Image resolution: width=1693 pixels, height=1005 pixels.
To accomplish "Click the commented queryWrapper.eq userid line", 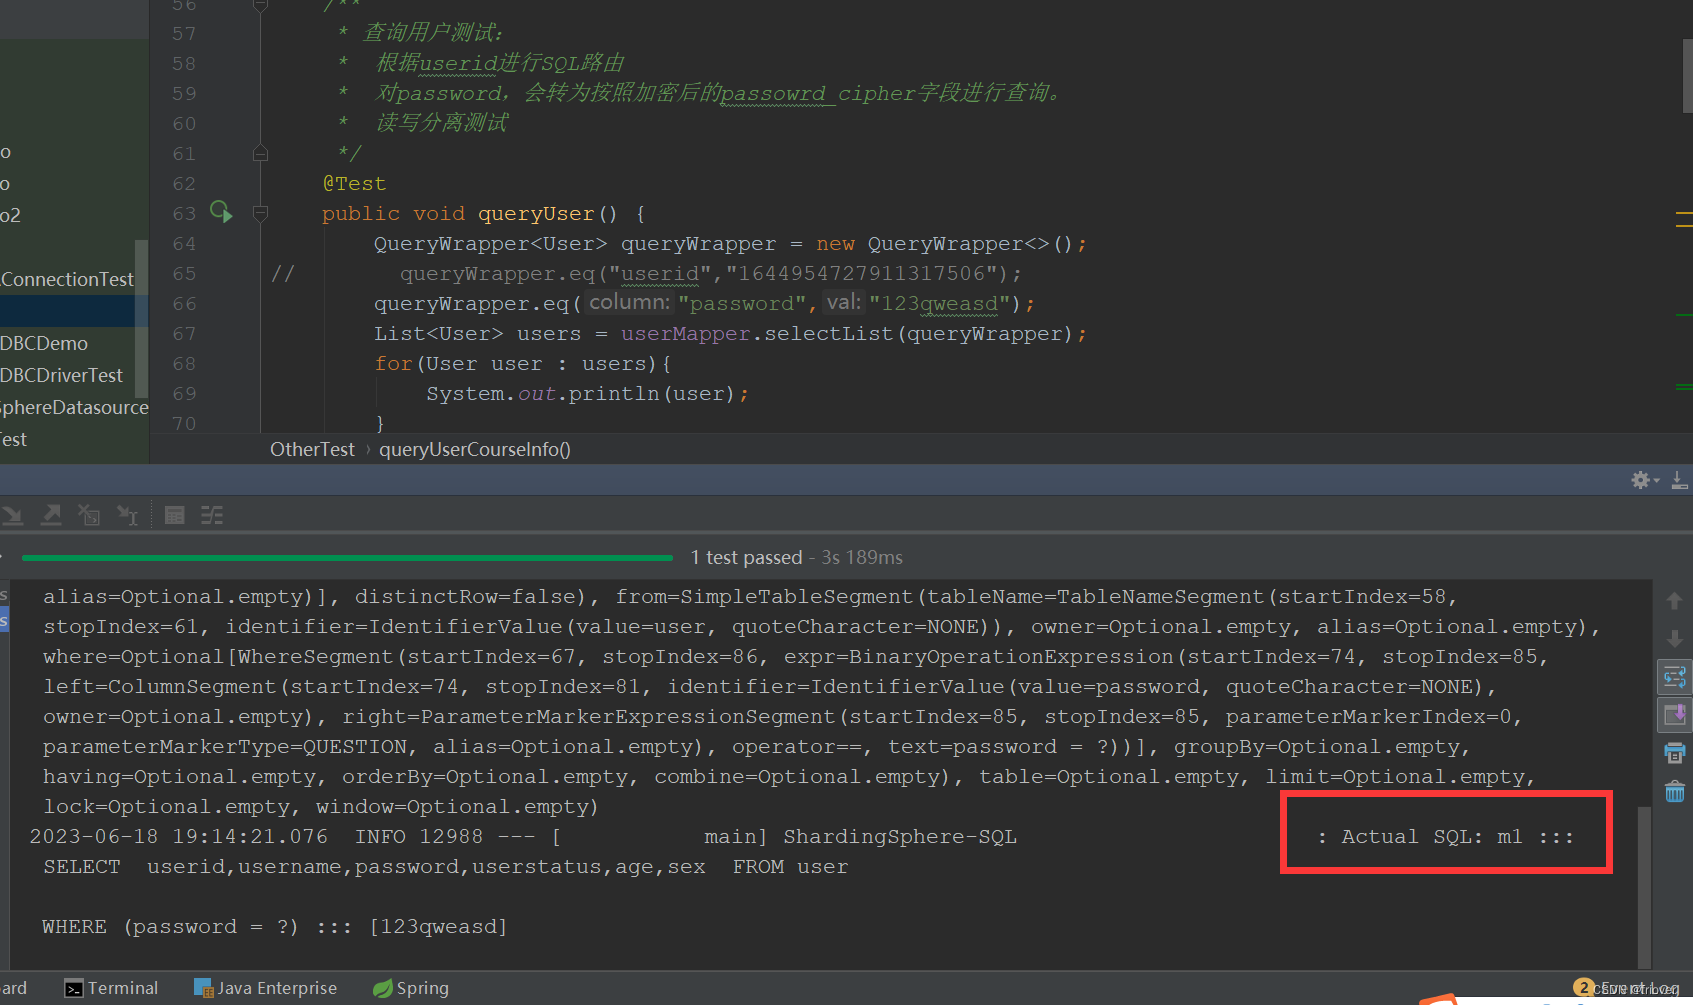I will [711, 273].
